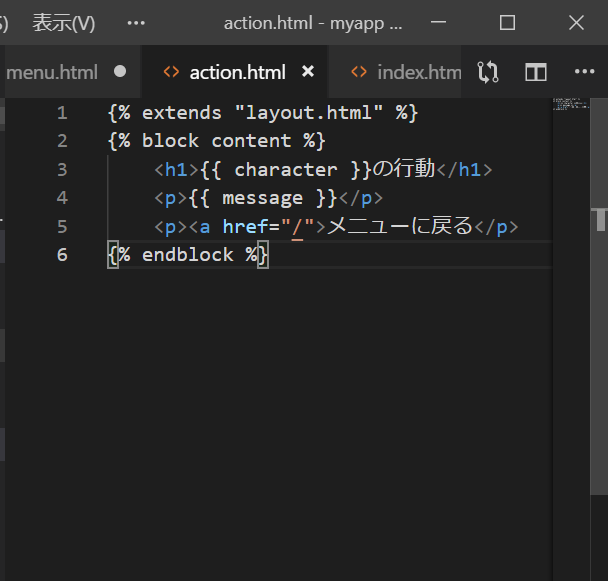Click line number 3 in gutter

[63, 169]
